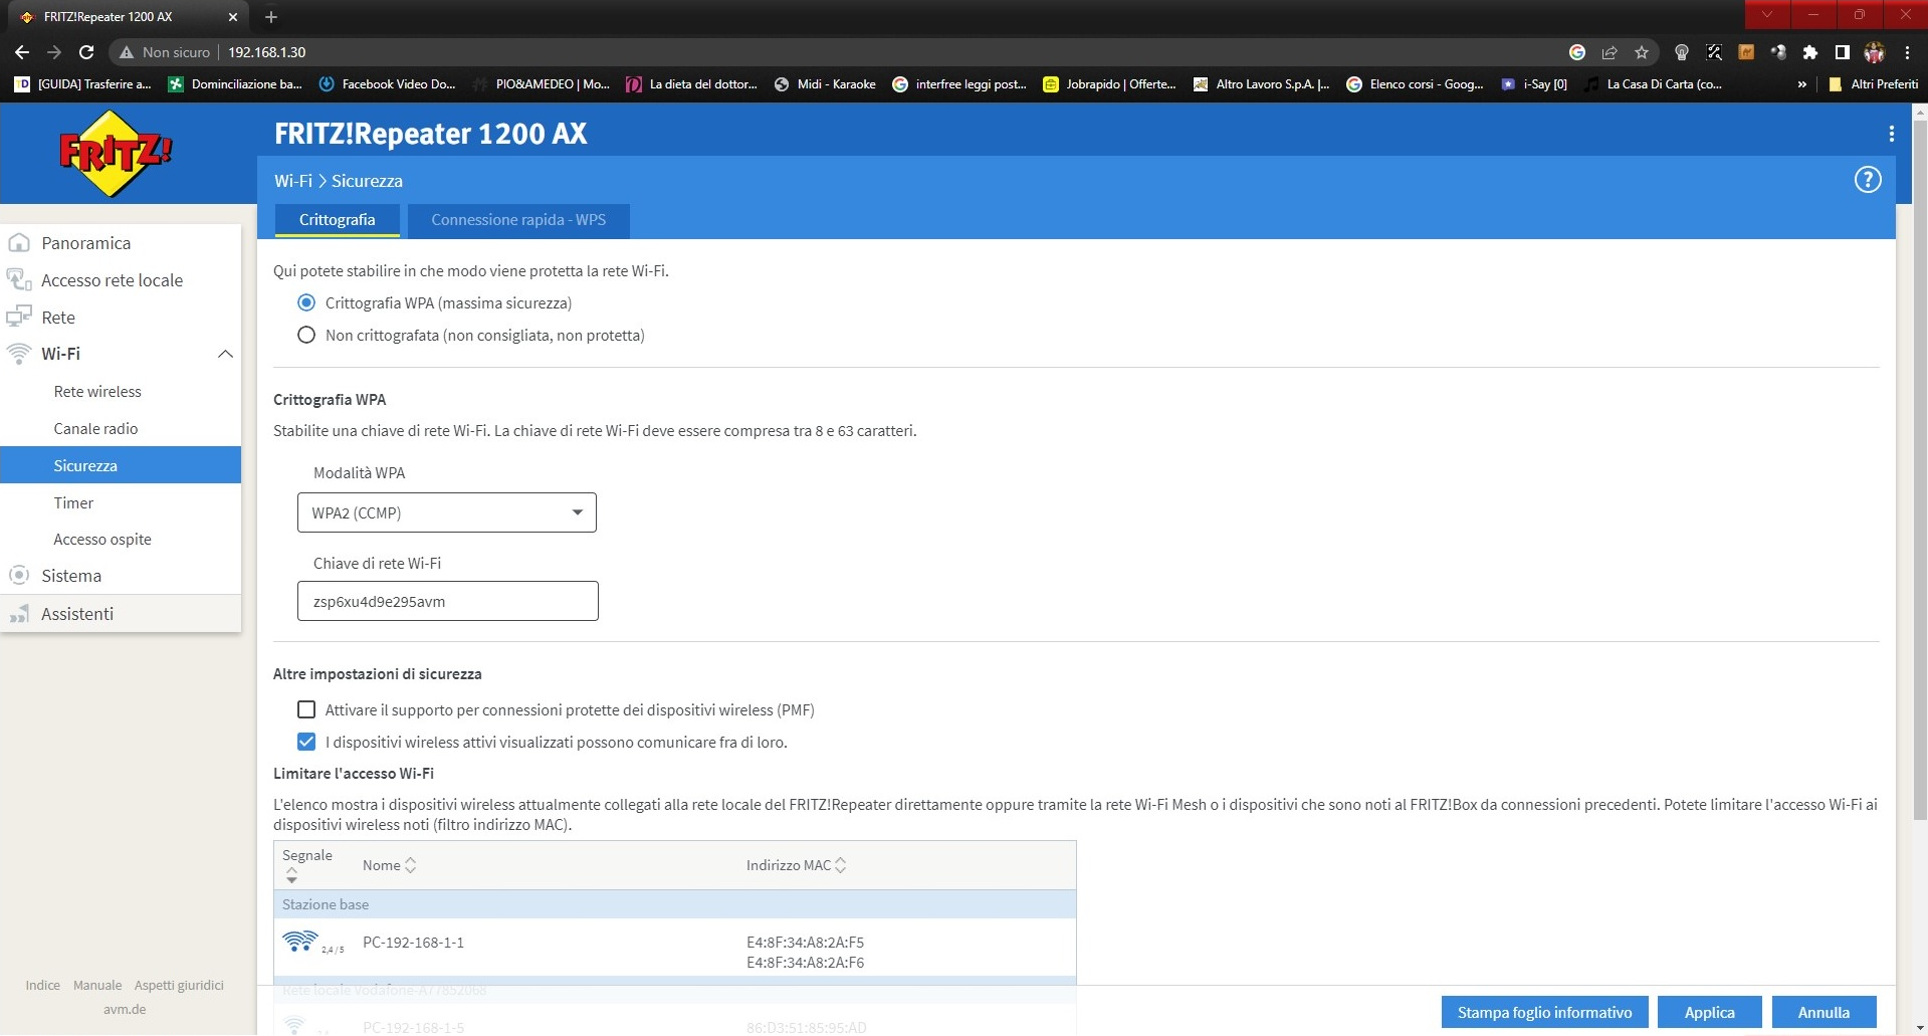Click Wi-Fi in the breadcrumb

coord(293,181)
